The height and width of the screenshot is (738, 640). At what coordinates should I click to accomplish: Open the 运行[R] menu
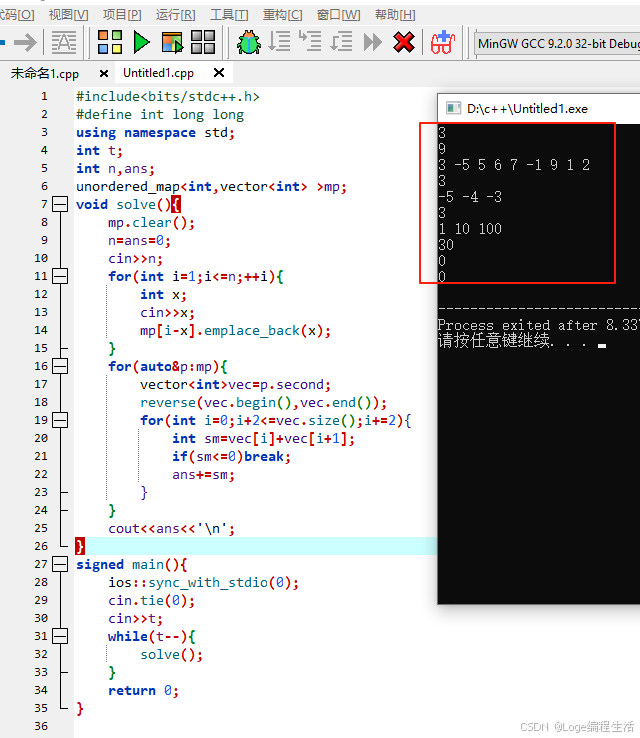(176, 15)
